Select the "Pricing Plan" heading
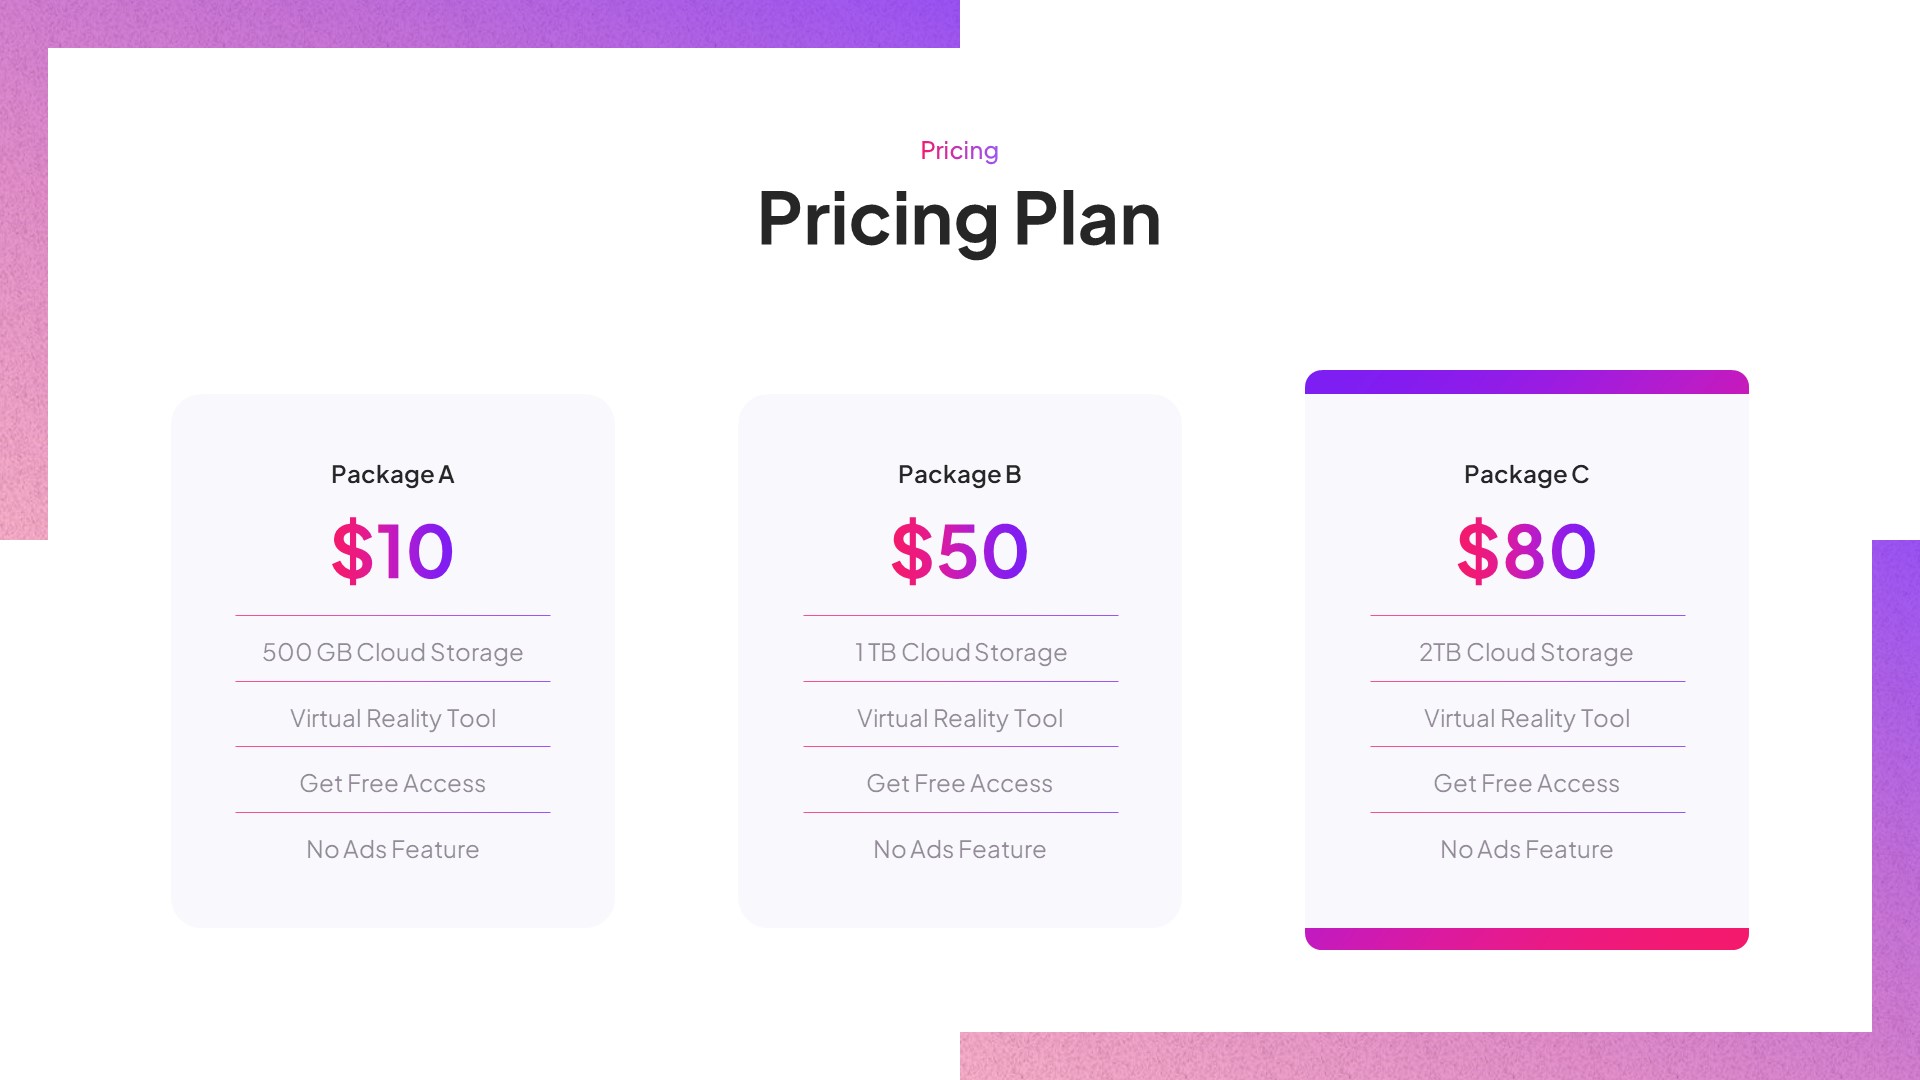1920x1080 pixels. pos(959,218)
